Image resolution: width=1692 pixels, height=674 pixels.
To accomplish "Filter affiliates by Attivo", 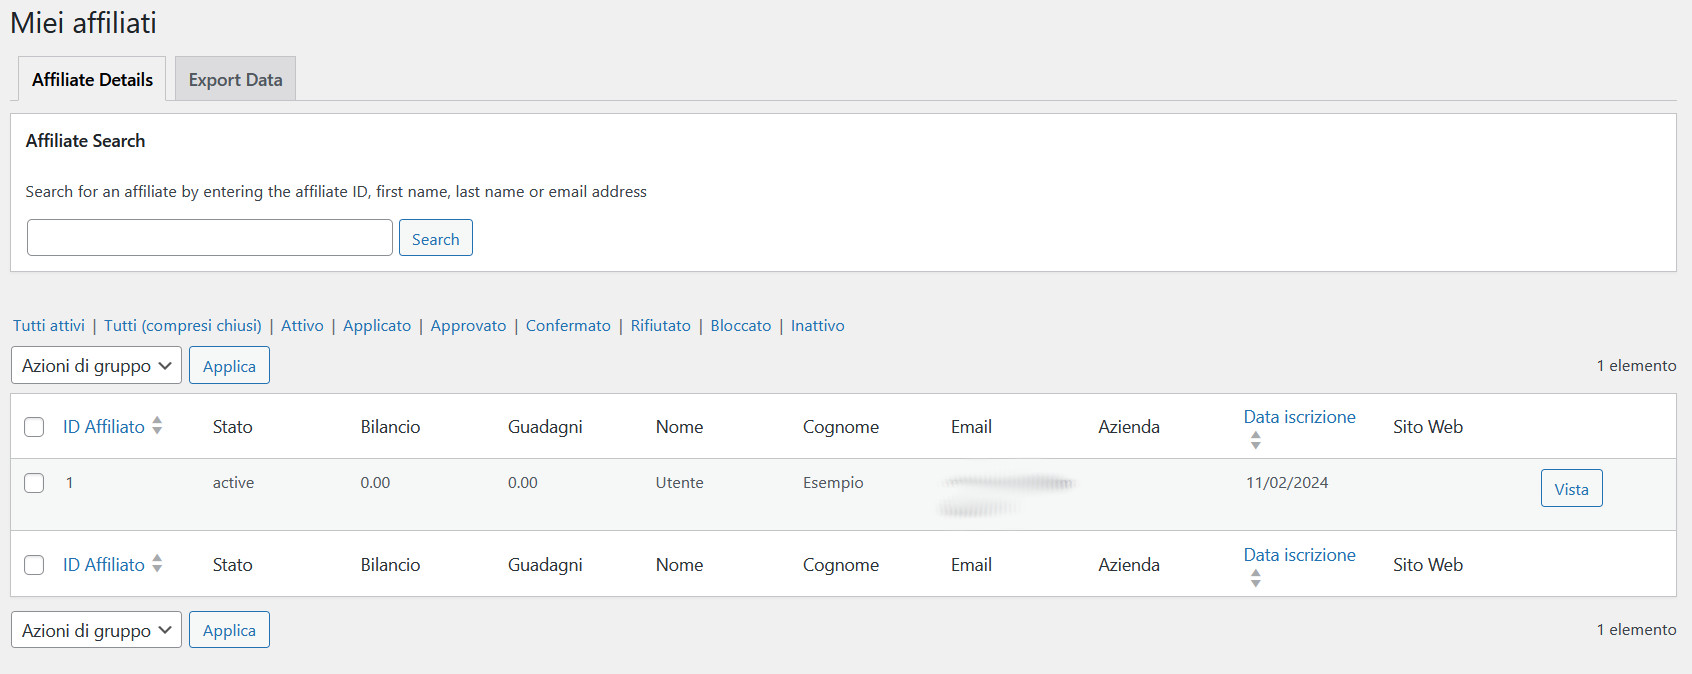I will (302, 325).
